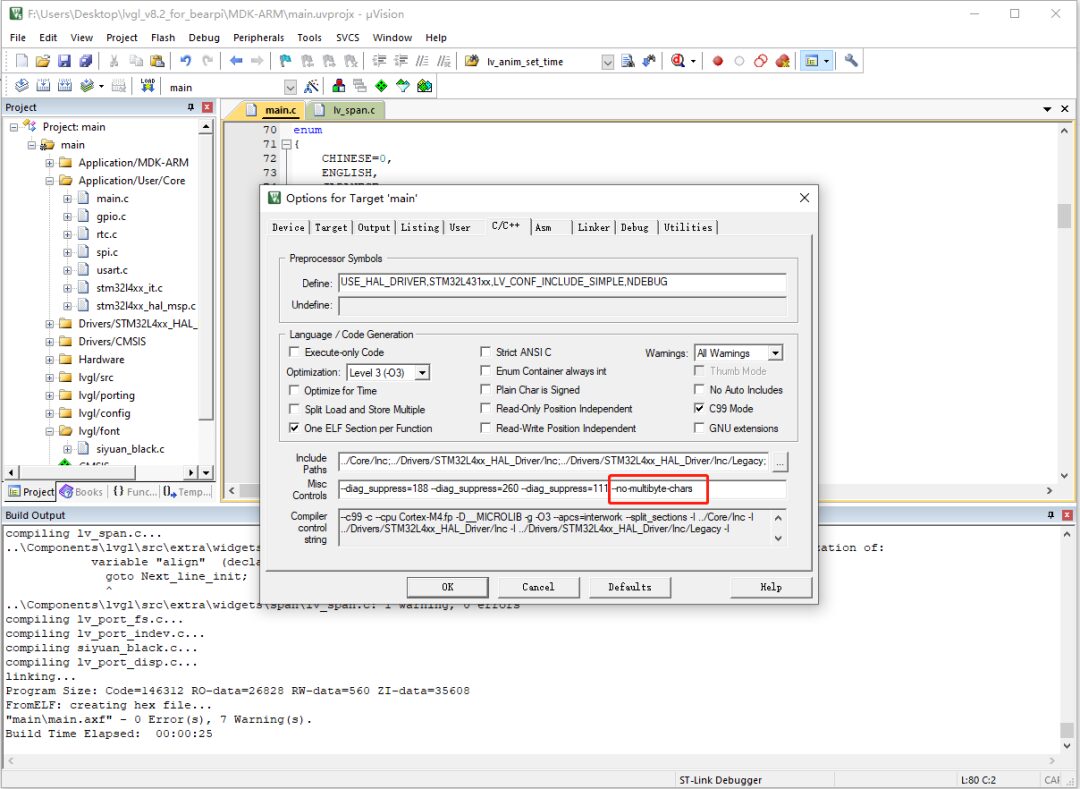1080x789 pixels.
Task: Open the Warnings dropdown
Action: (776, 353)
